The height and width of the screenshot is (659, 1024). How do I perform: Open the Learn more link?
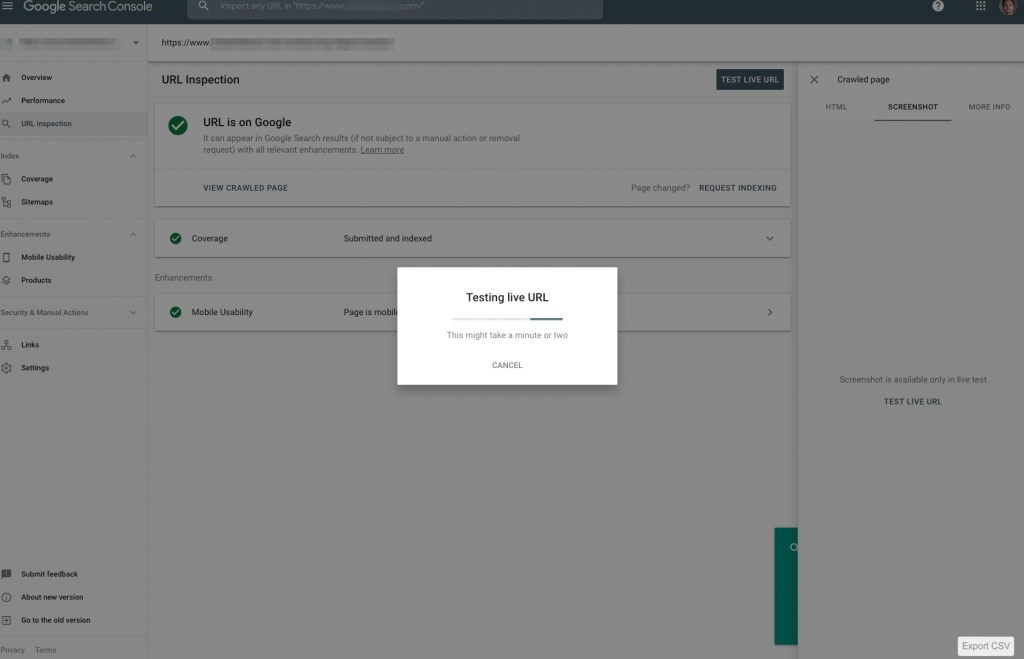point(382,150)
